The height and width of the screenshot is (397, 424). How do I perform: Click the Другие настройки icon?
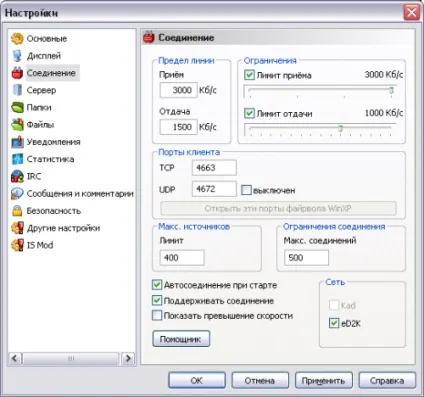pos(17,228)
